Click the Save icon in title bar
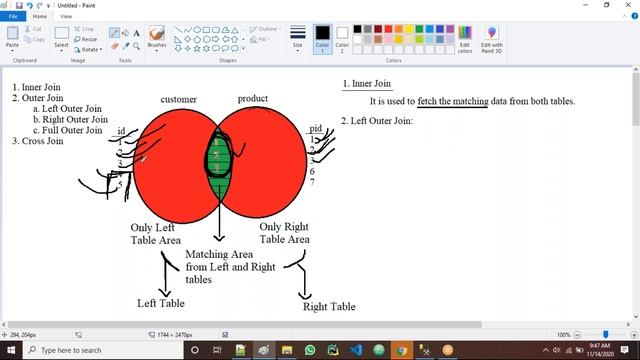 click(19, 5)
